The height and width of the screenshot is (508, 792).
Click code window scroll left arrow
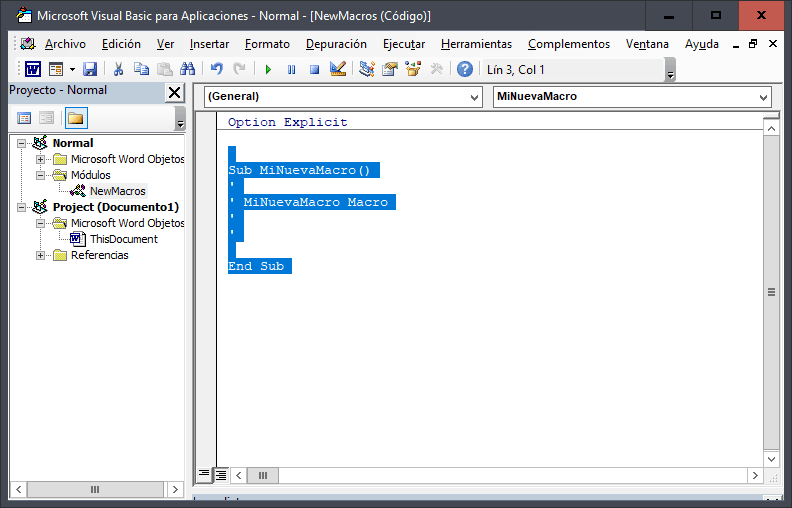238,475
